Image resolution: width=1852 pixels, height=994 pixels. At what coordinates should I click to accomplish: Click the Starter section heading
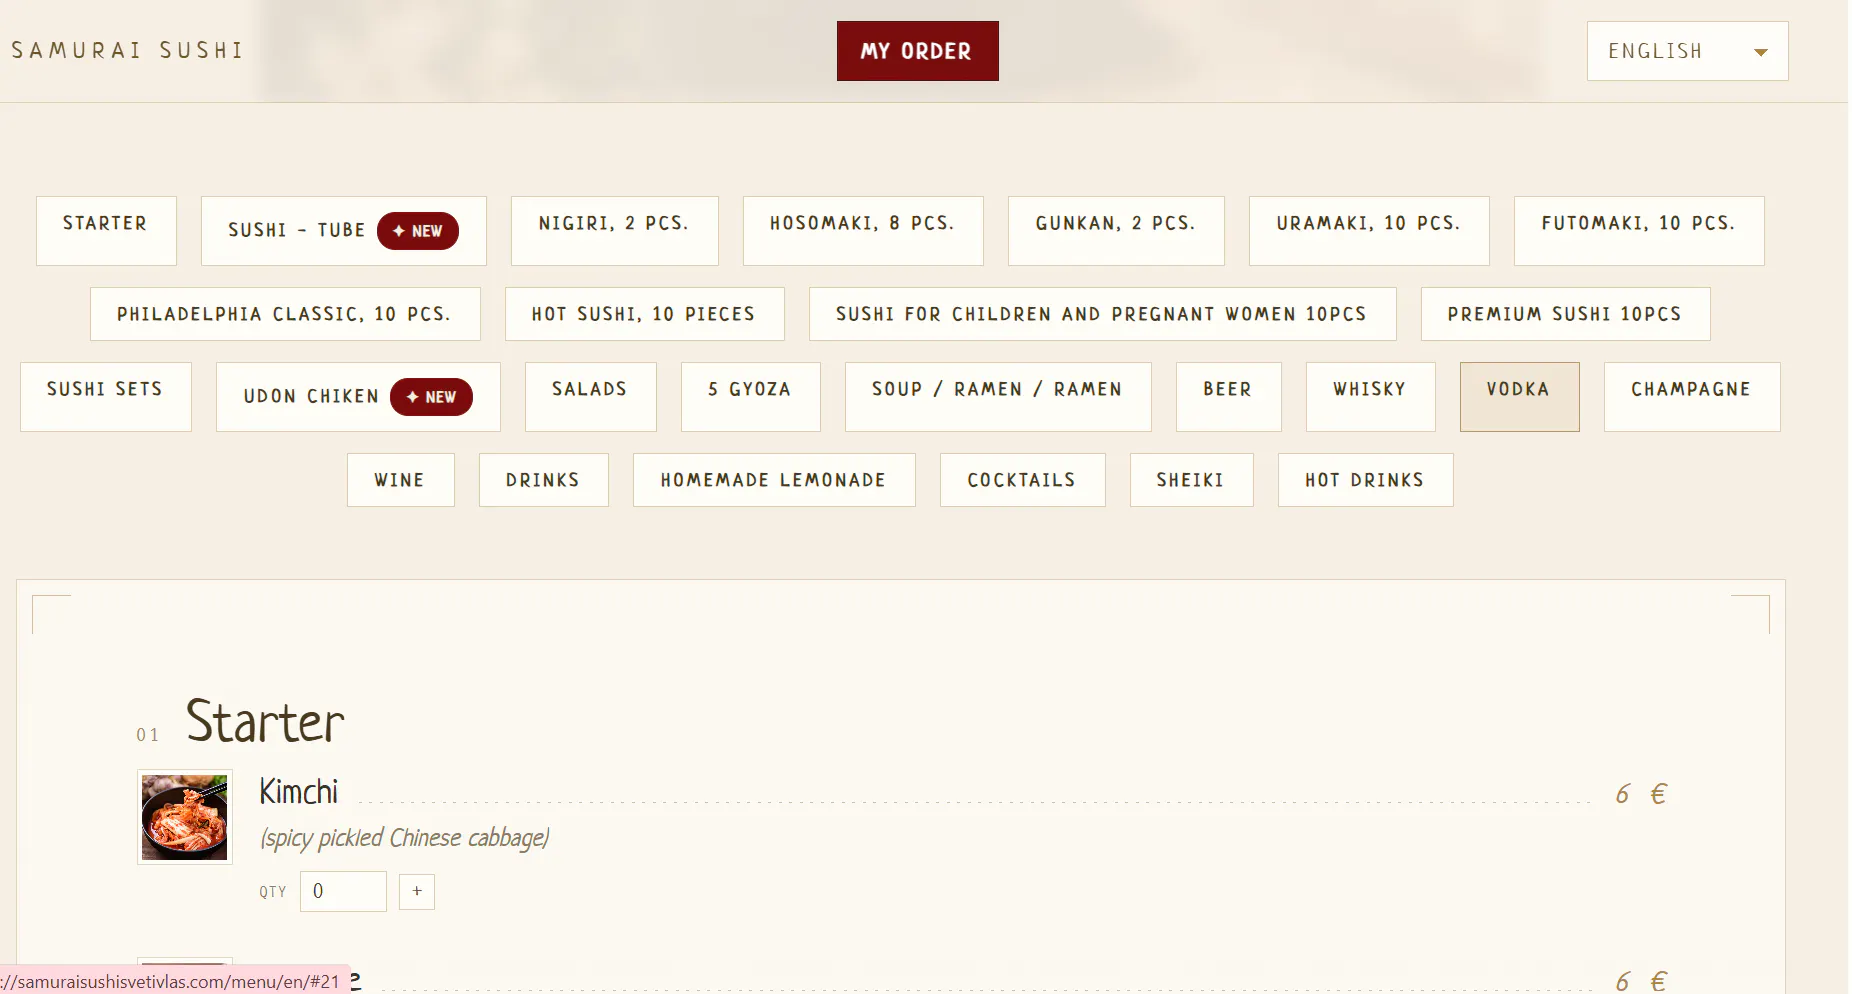[265, 721]
